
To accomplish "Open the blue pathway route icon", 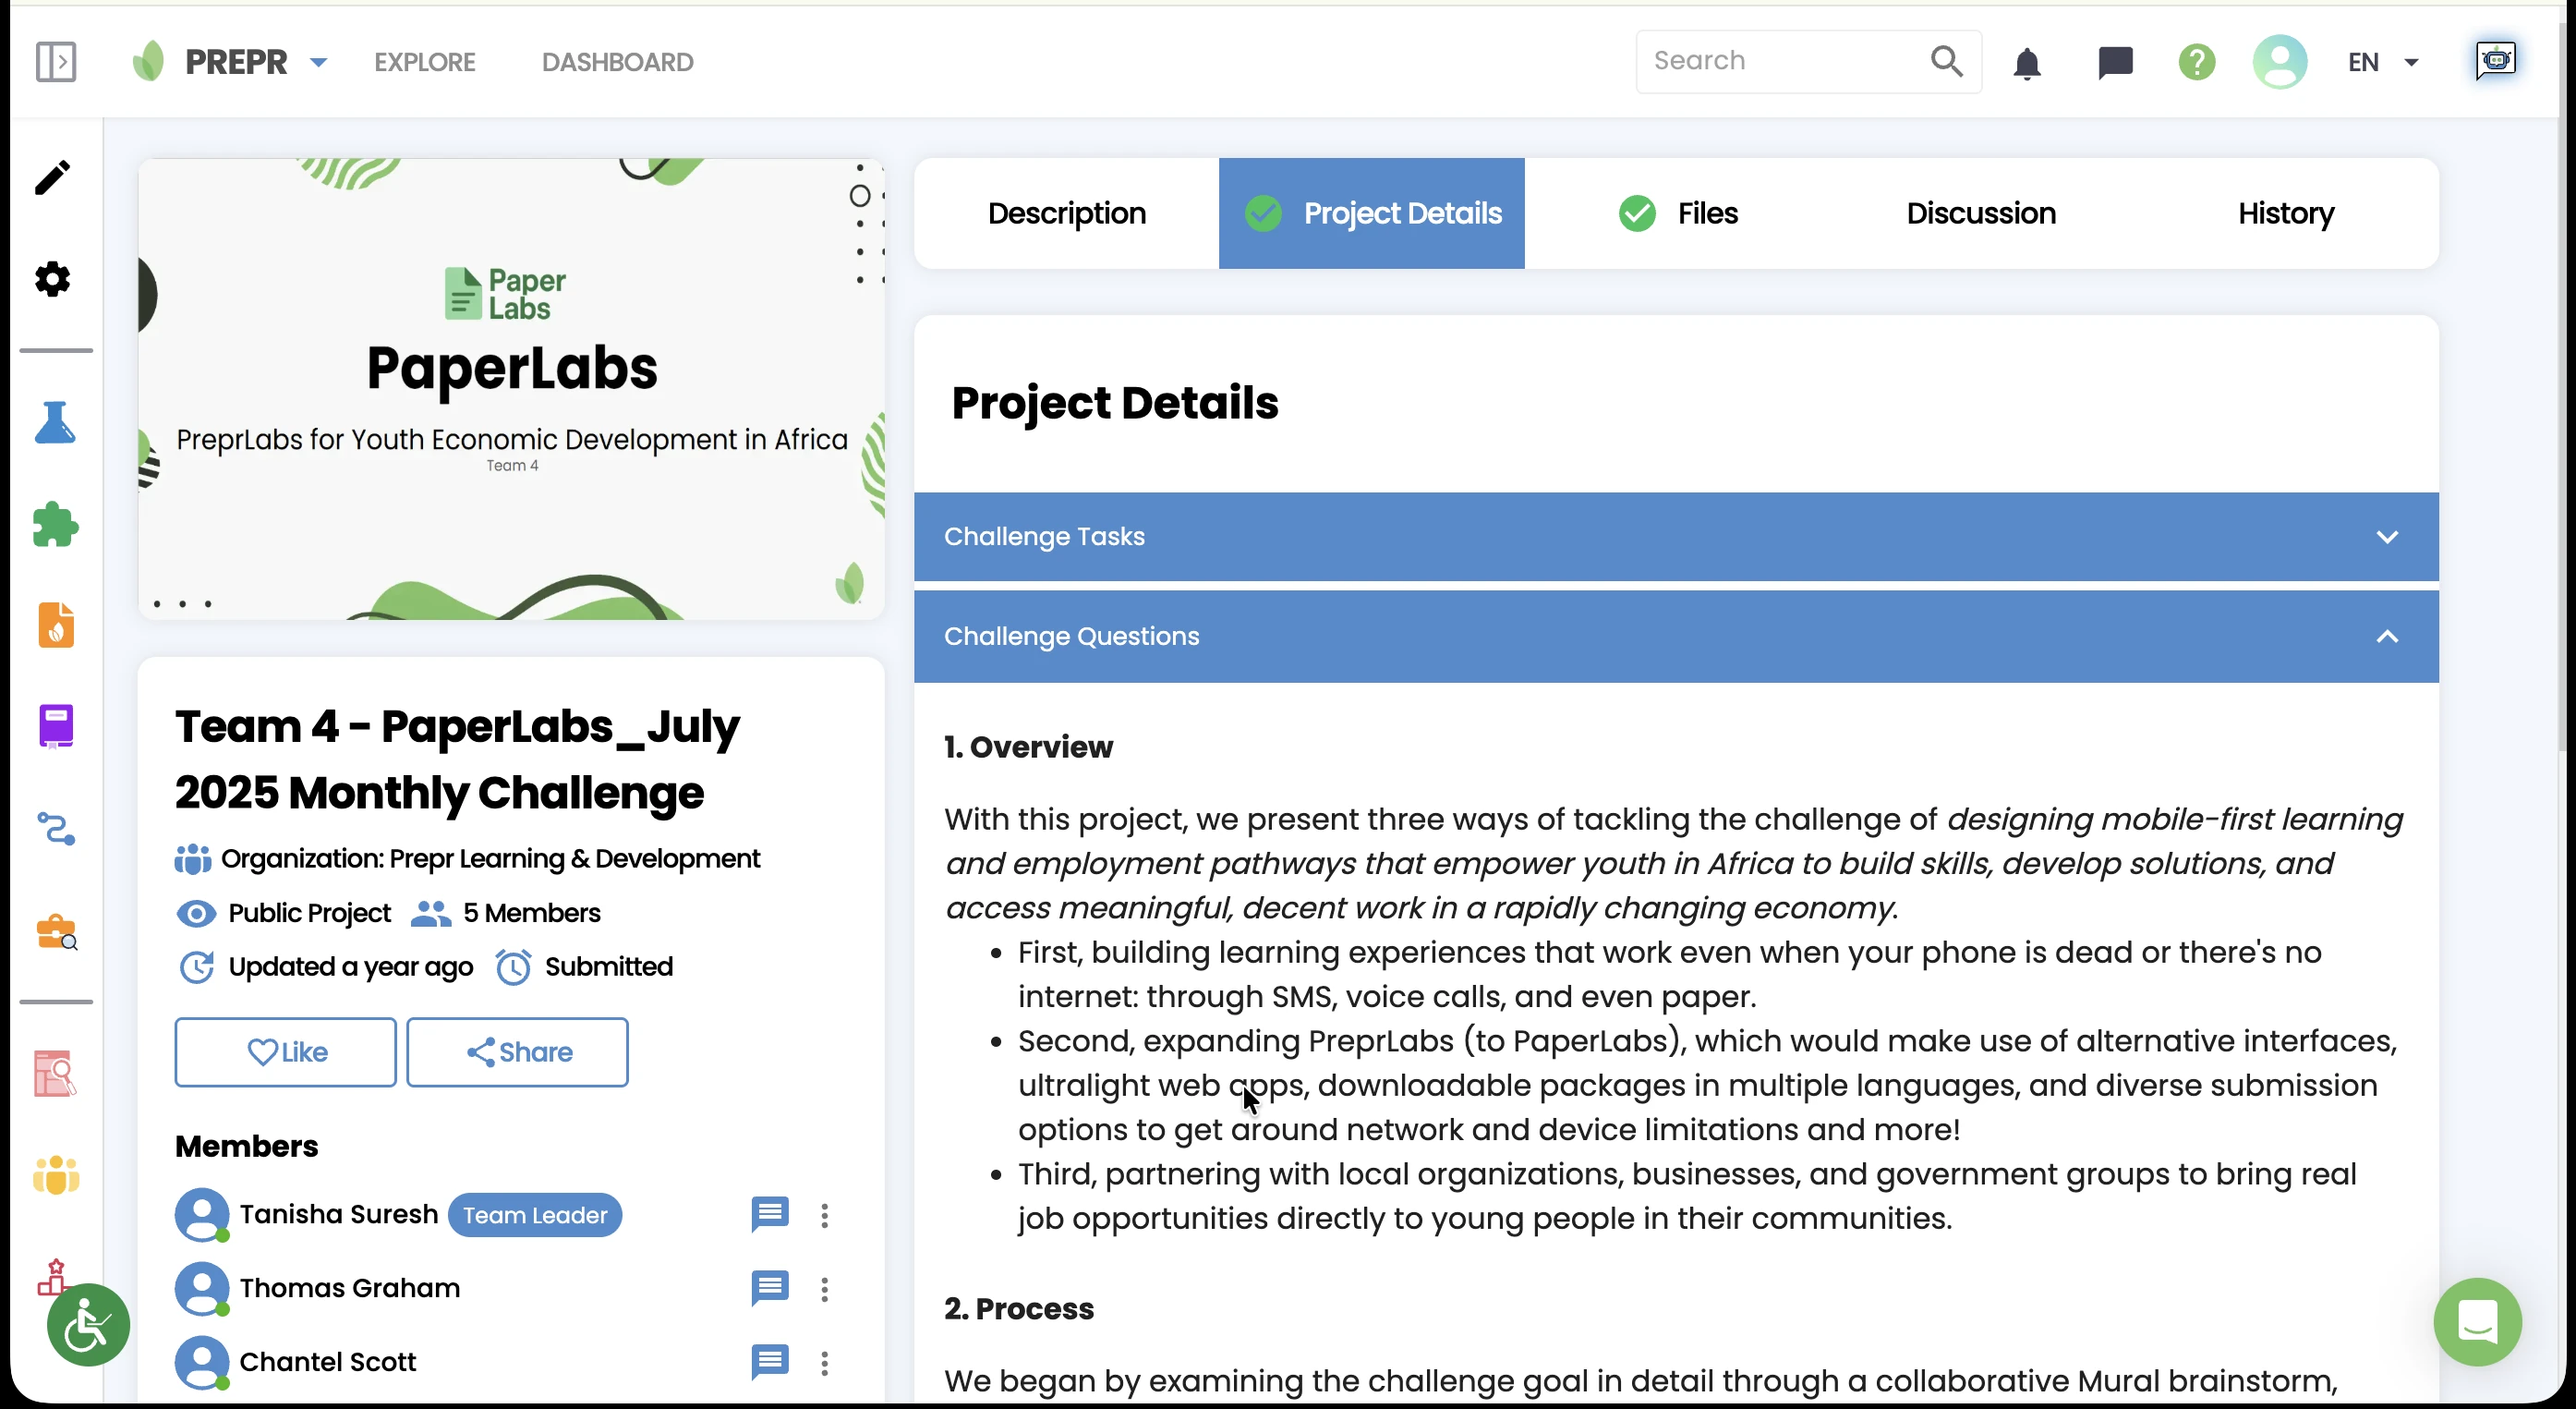I will click(x=56, y=829).
